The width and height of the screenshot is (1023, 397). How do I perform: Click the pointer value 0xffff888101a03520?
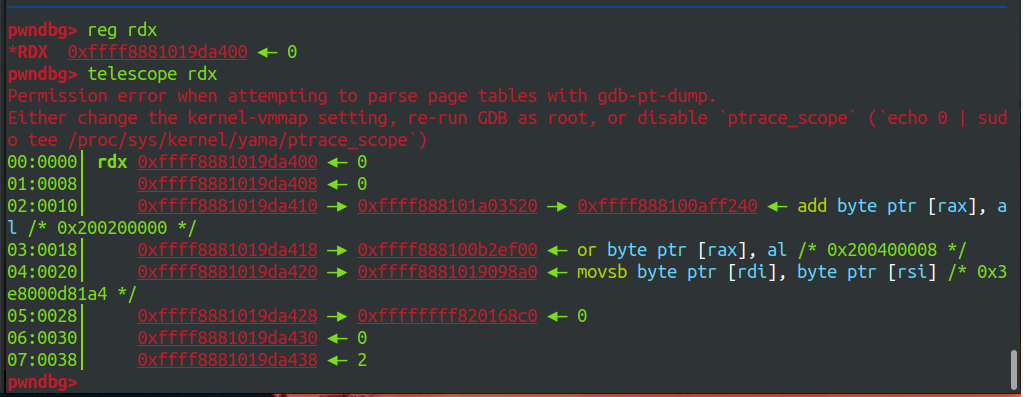[x=447, y=206]
